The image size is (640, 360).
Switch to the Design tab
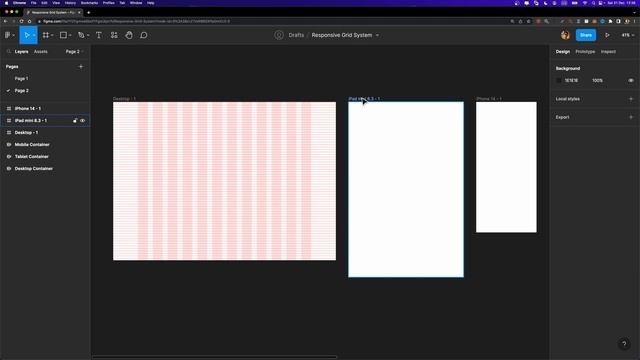(563, 52)
